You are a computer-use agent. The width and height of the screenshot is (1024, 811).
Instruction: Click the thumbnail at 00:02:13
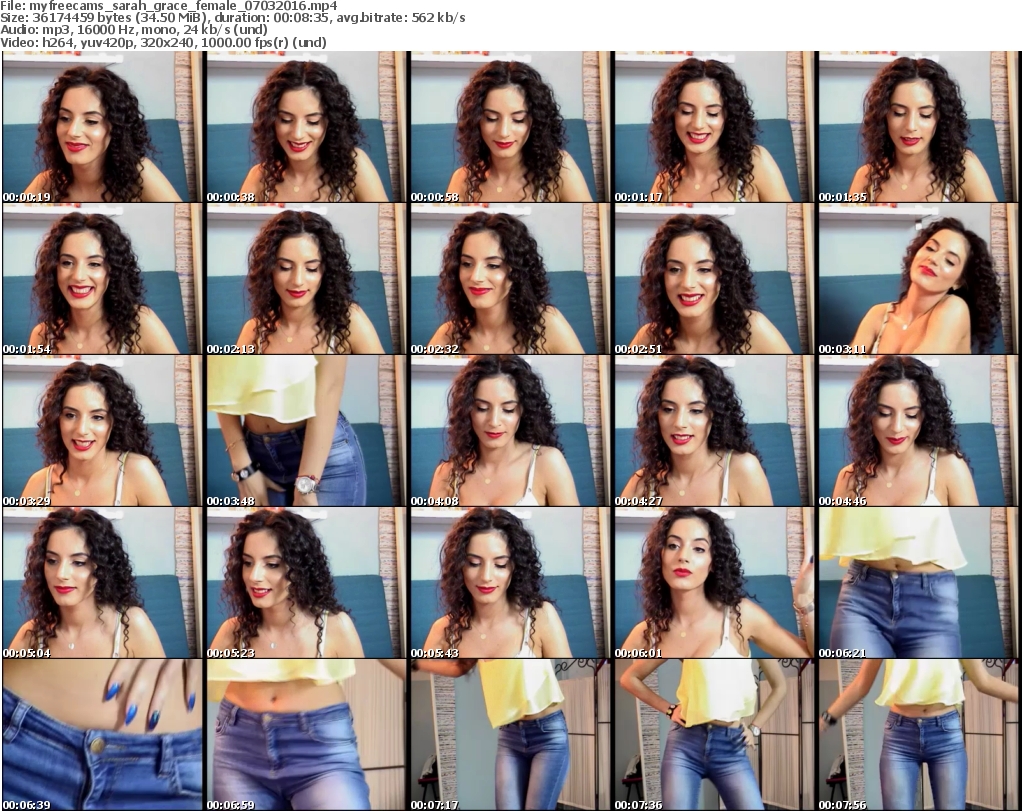306,279
